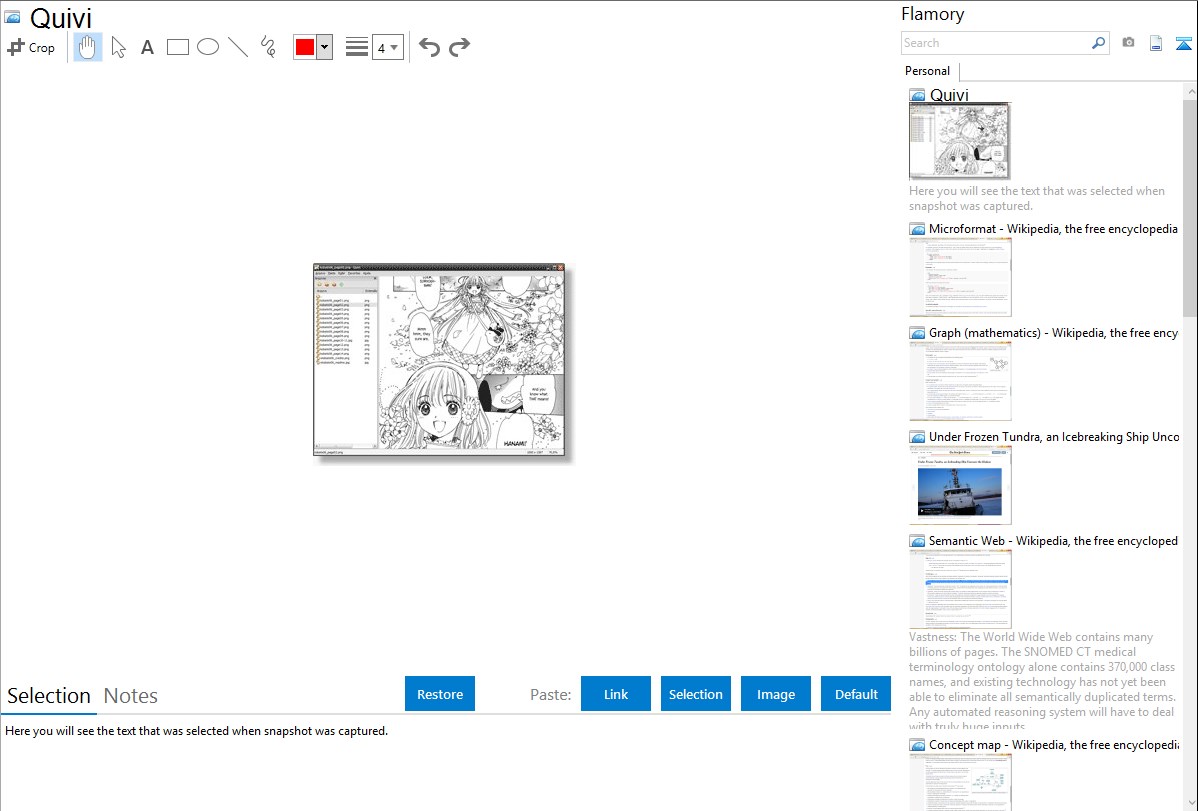Click the icon beside sidebar Quivi title
This screenshot has width=1198, height=811.
click(918, 96)
